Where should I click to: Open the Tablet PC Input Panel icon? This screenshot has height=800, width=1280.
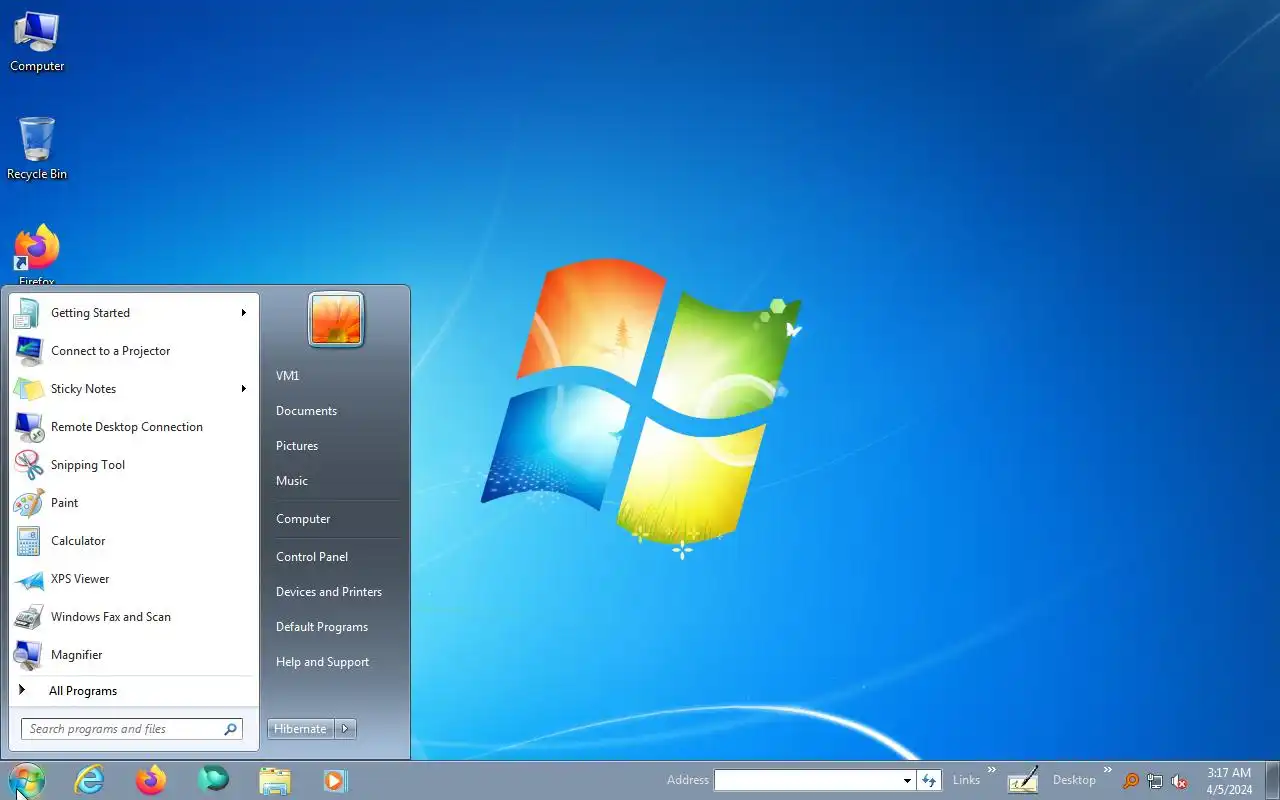coord(1022,780)
